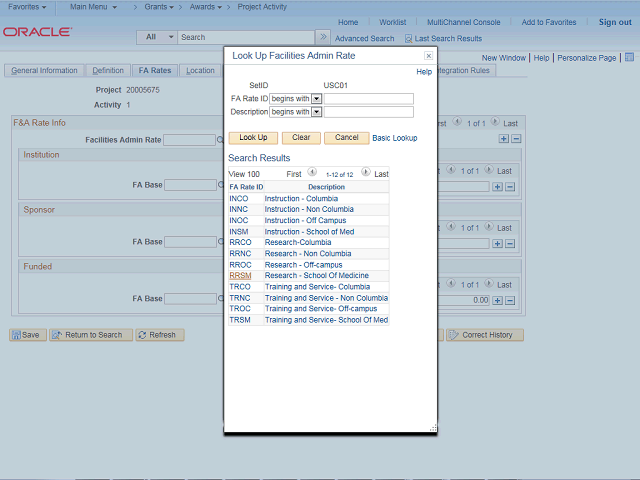Delete row in F&A Rate Info section
Viewport: 640px width, 480px height.
pyautogui.click(x=516, y=139)
